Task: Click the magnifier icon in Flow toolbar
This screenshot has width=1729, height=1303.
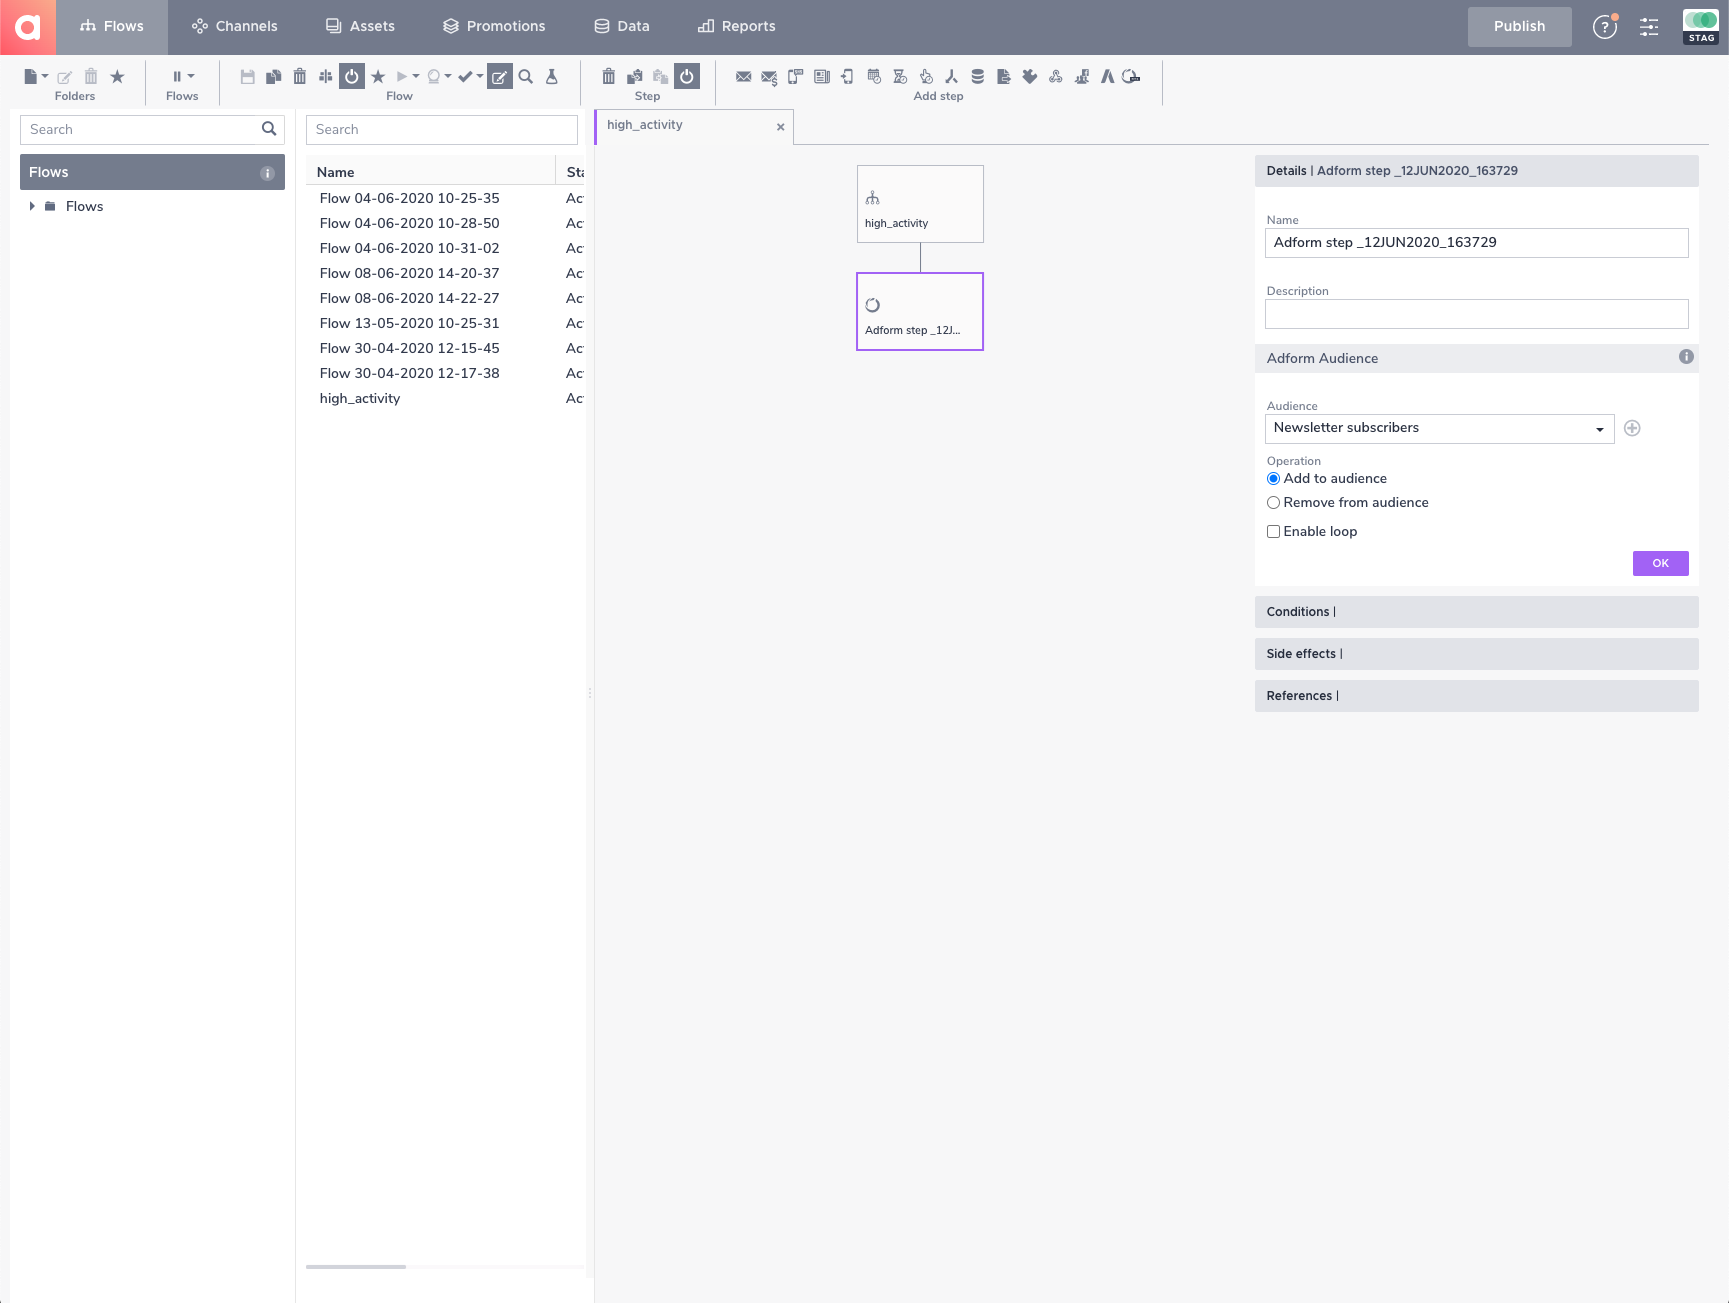Action: tap(526, 77)
